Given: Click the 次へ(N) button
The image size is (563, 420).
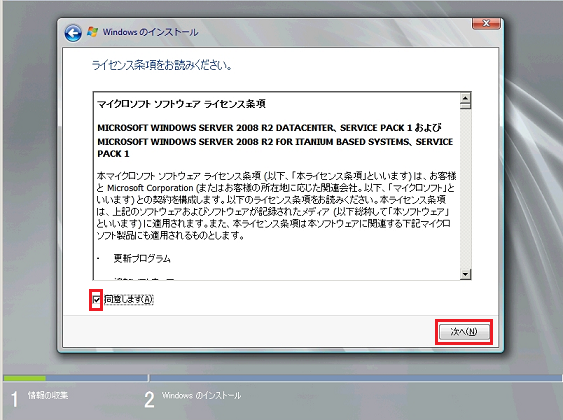Looking at the screenshot, I should (464, 332).
